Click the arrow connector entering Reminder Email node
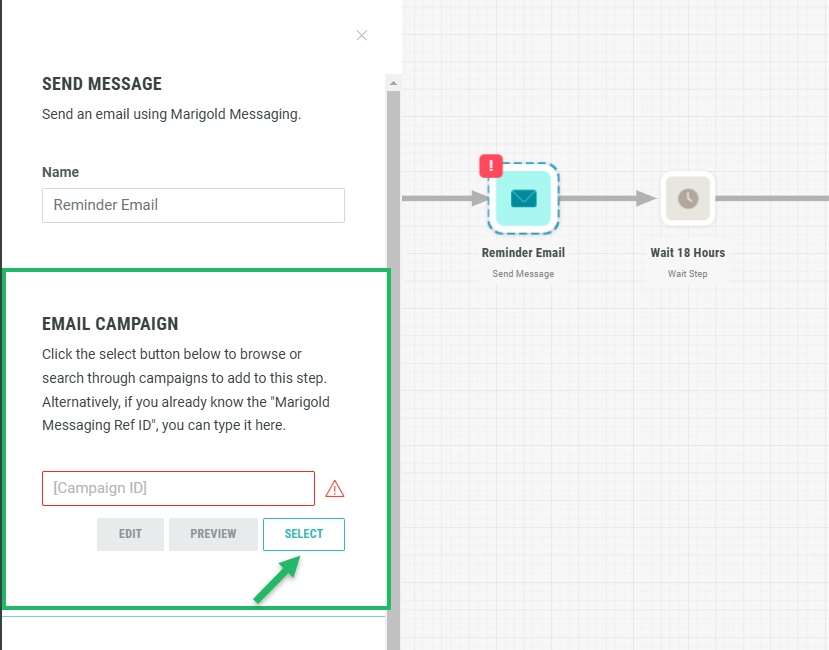 click(x=445, y=198)
